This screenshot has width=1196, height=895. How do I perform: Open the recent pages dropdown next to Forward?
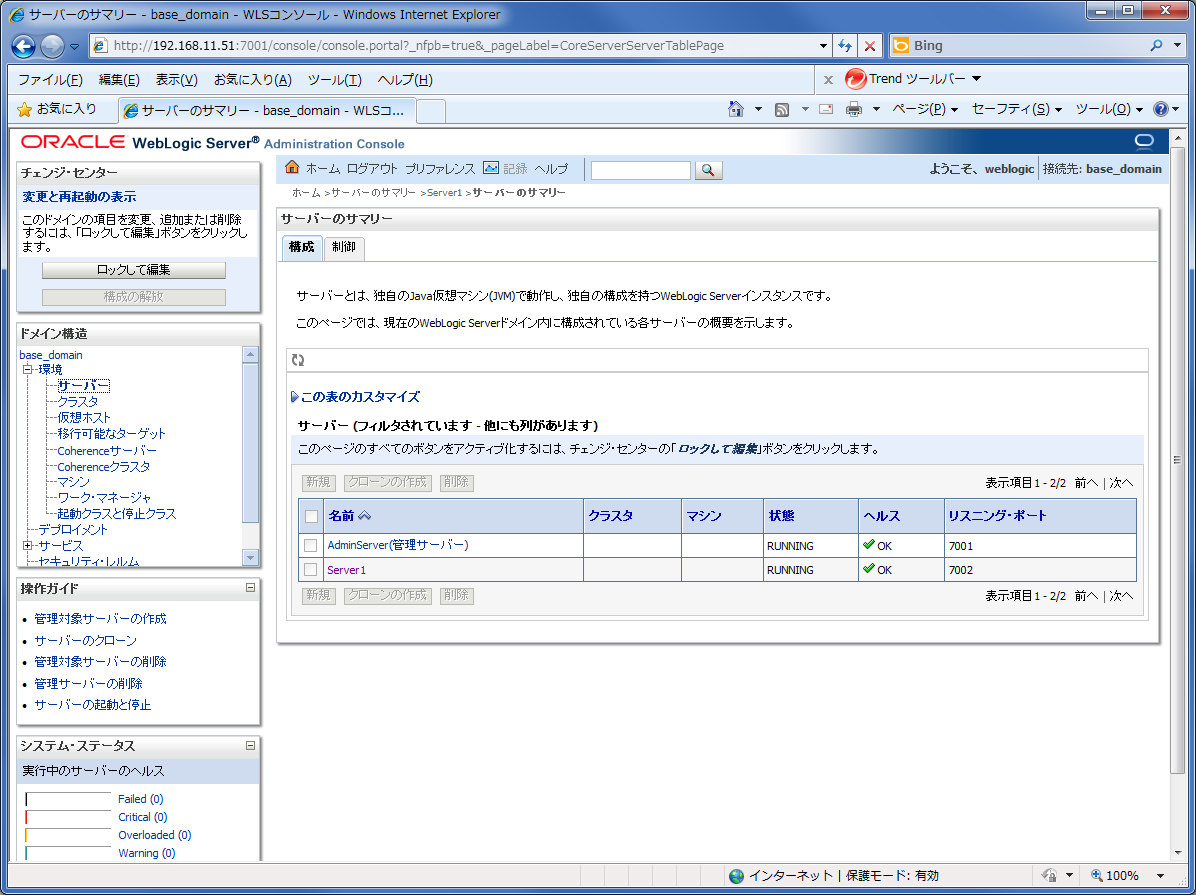74,47
